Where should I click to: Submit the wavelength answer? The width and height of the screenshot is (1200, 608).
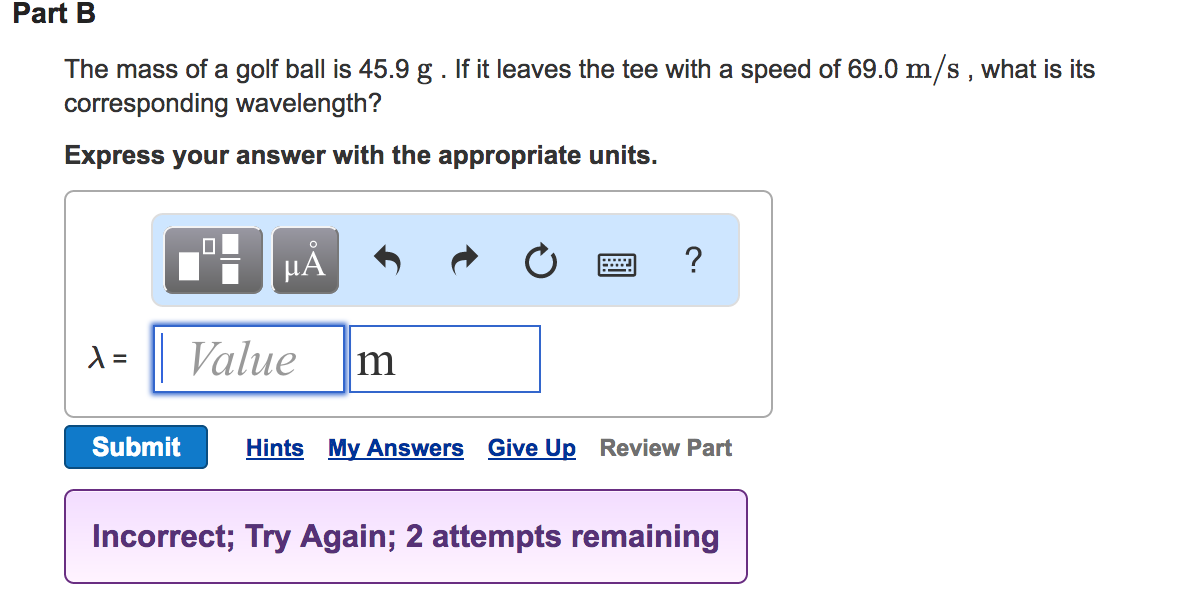tap(135, 447)
